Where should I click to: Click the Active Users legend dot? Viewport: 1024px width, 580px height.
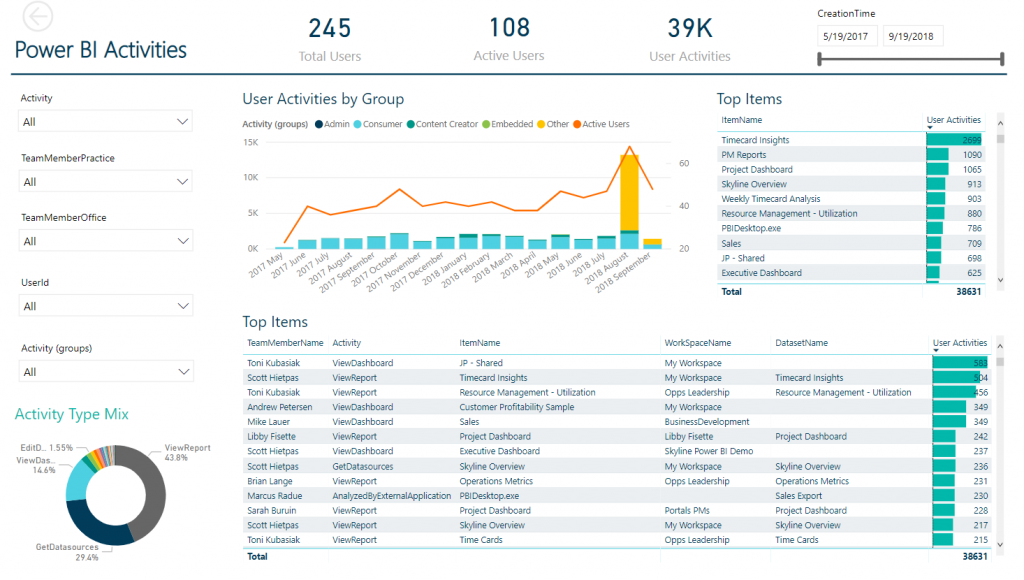click(576, 125)
